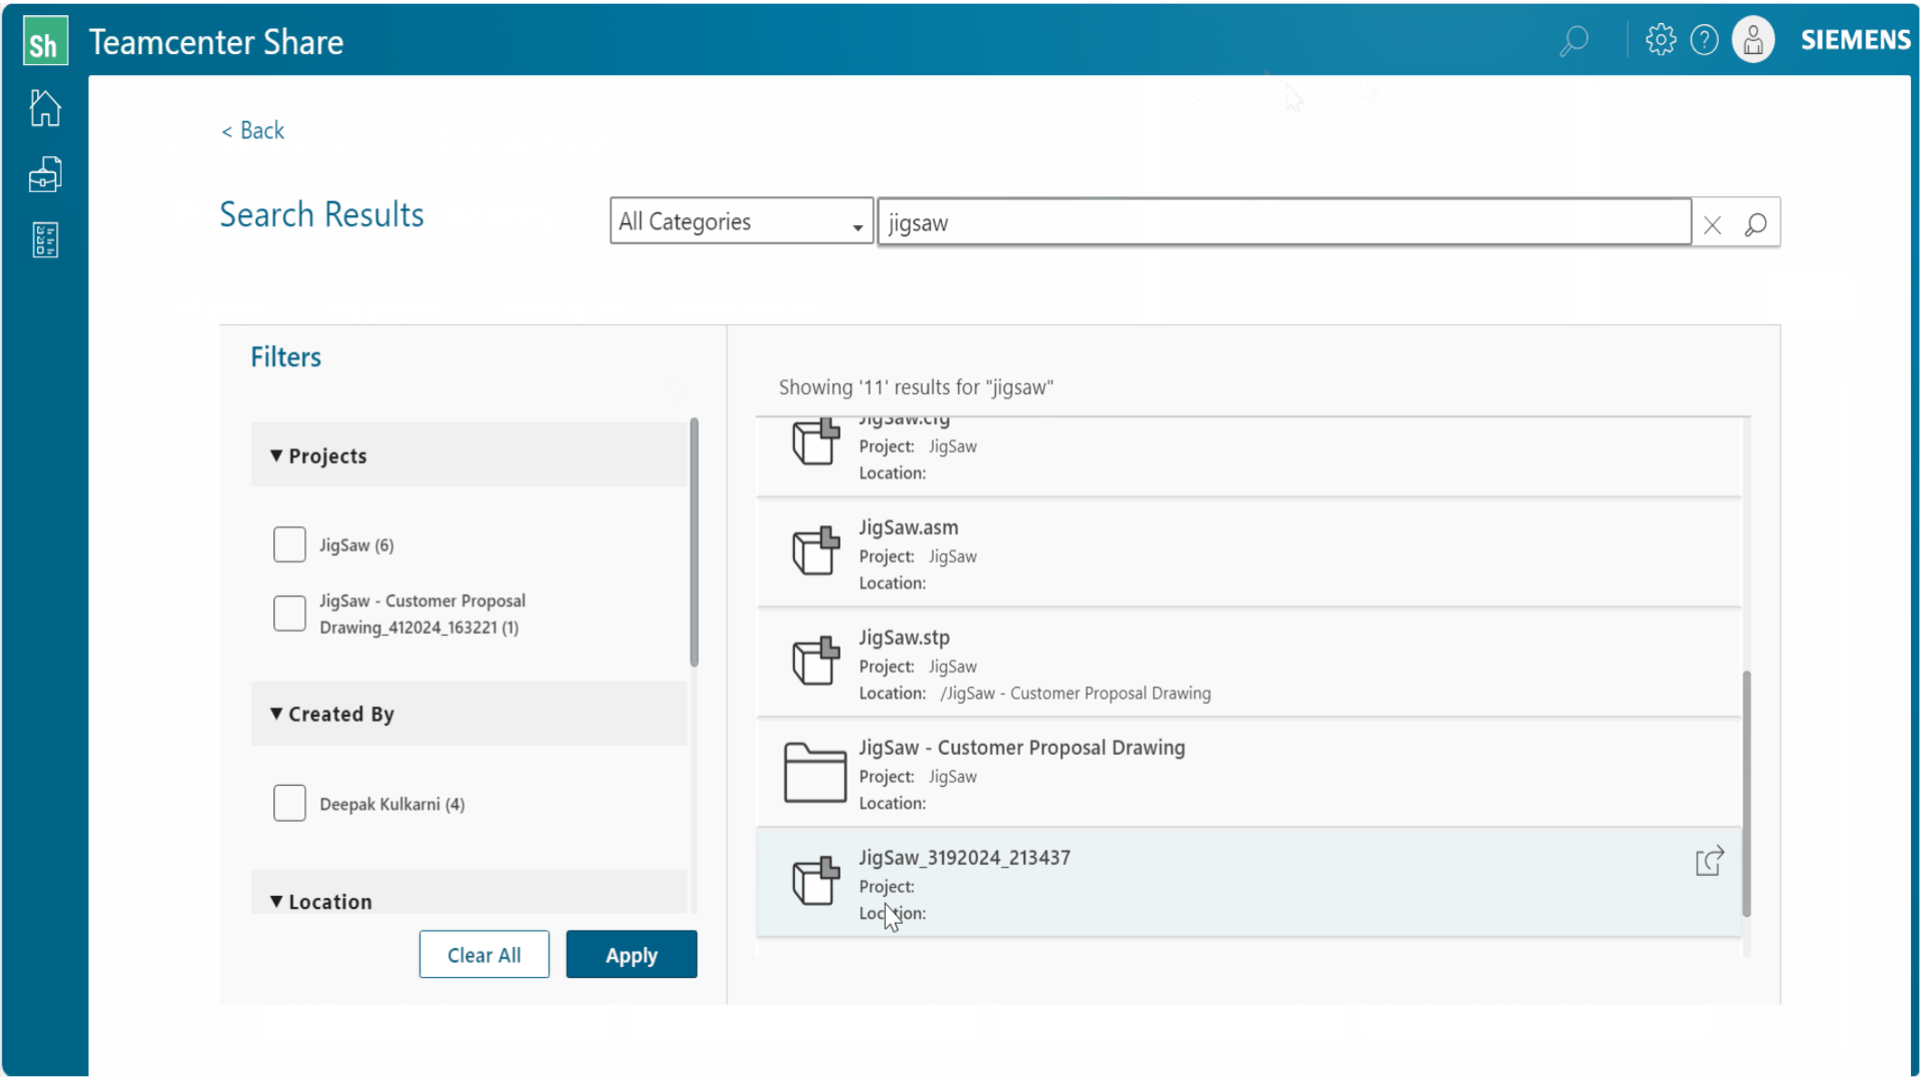Click the search magnifier in the top bar

(1573, 40)
